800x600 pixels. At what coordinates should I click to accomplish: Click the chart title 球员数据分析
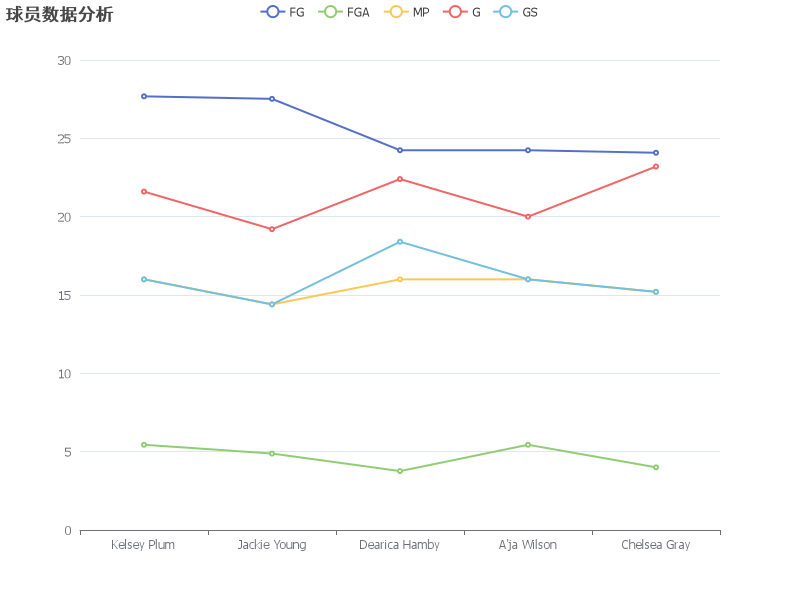tap(59, 14)
